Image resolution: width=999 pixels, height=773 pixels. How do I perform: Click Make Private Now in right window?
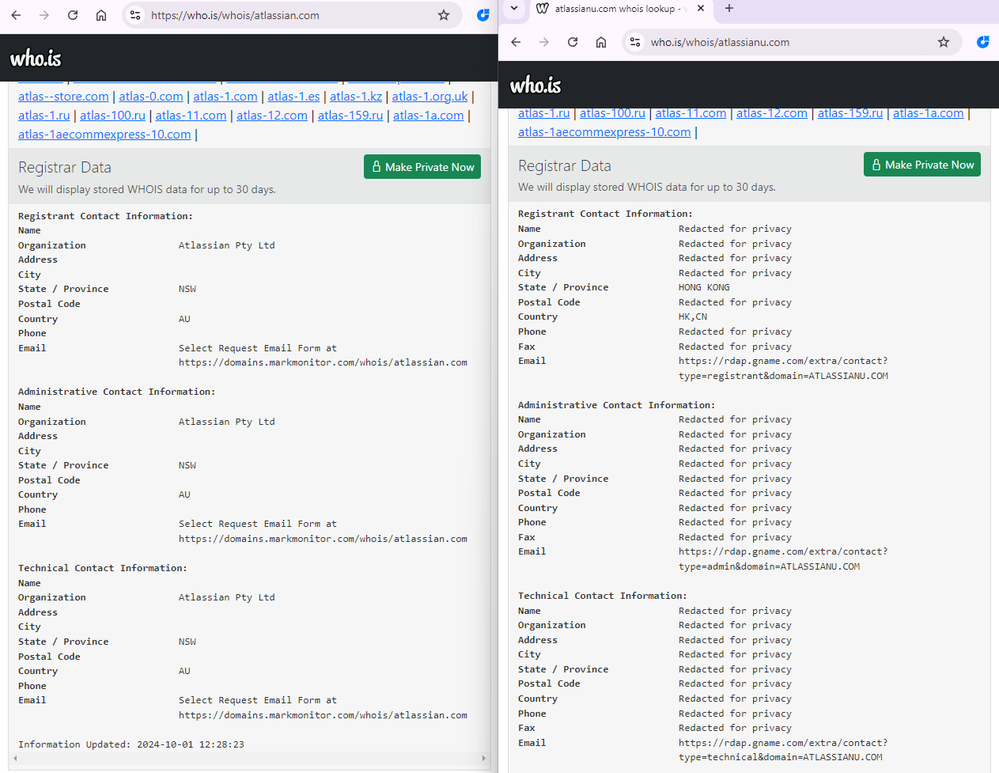[922, 164]
